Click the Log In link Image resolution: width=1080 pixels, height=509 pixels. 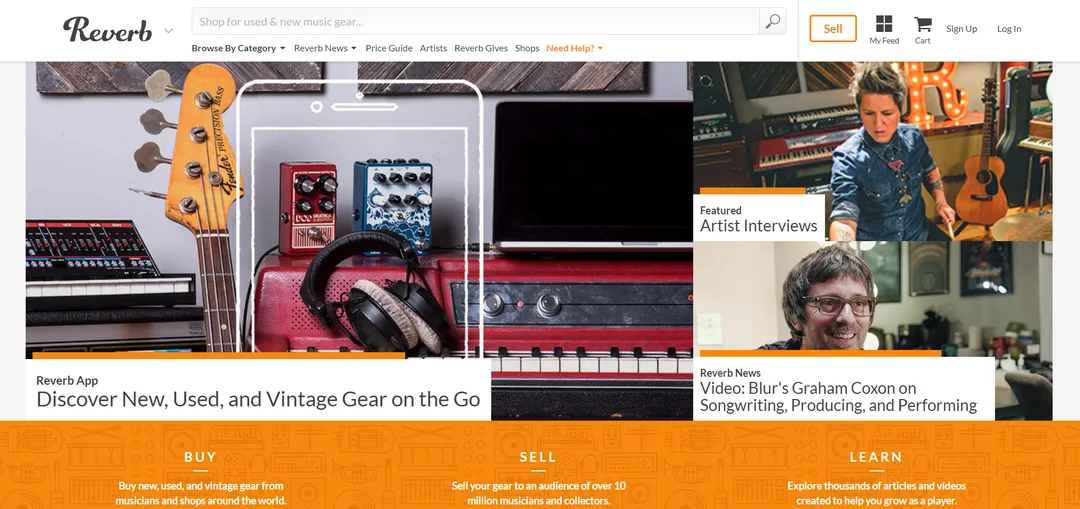click(x=1009, y=29)
